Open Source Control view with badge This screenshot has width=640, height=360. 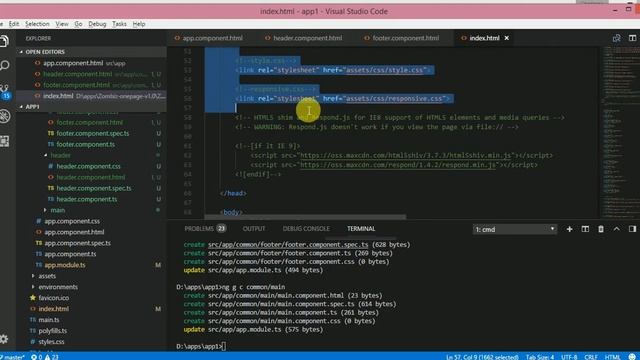click(5, 92)
